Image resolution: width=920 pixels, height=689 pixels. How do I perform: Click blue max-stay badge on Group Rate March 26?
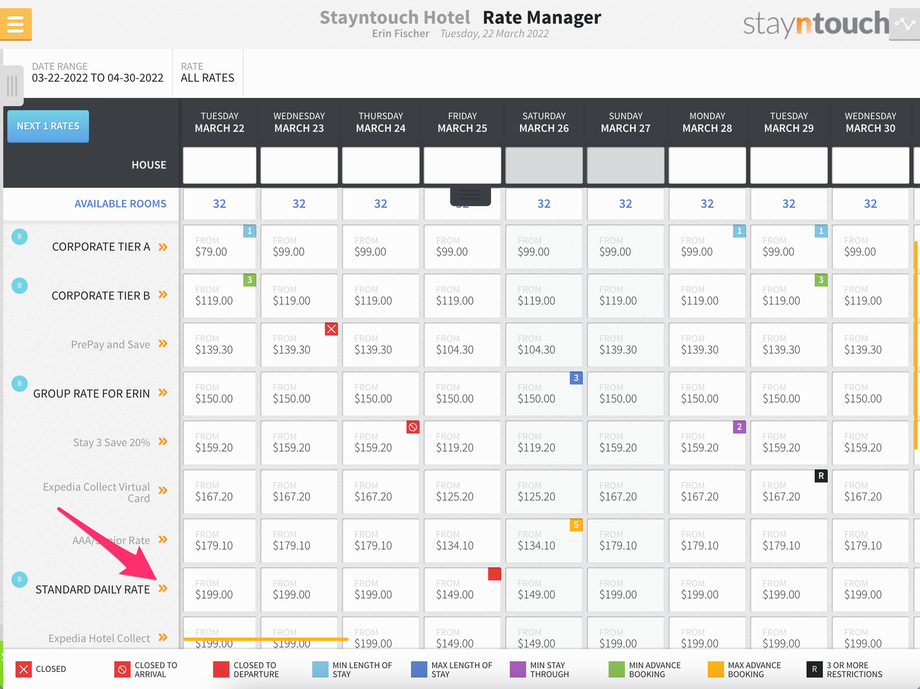pos(576,378)
